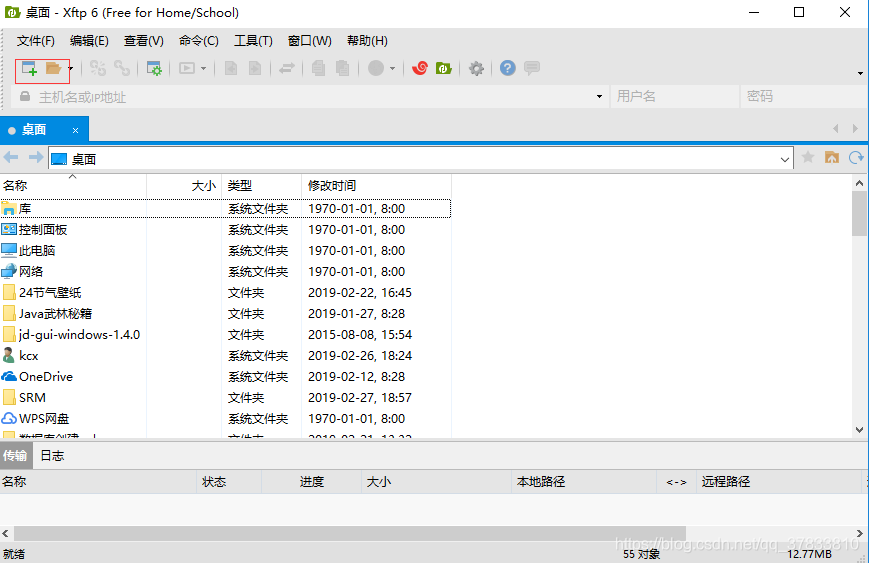The image size is (869, 563).
Task: Open Help question mark icon
Action: click(x=508, y=68)
